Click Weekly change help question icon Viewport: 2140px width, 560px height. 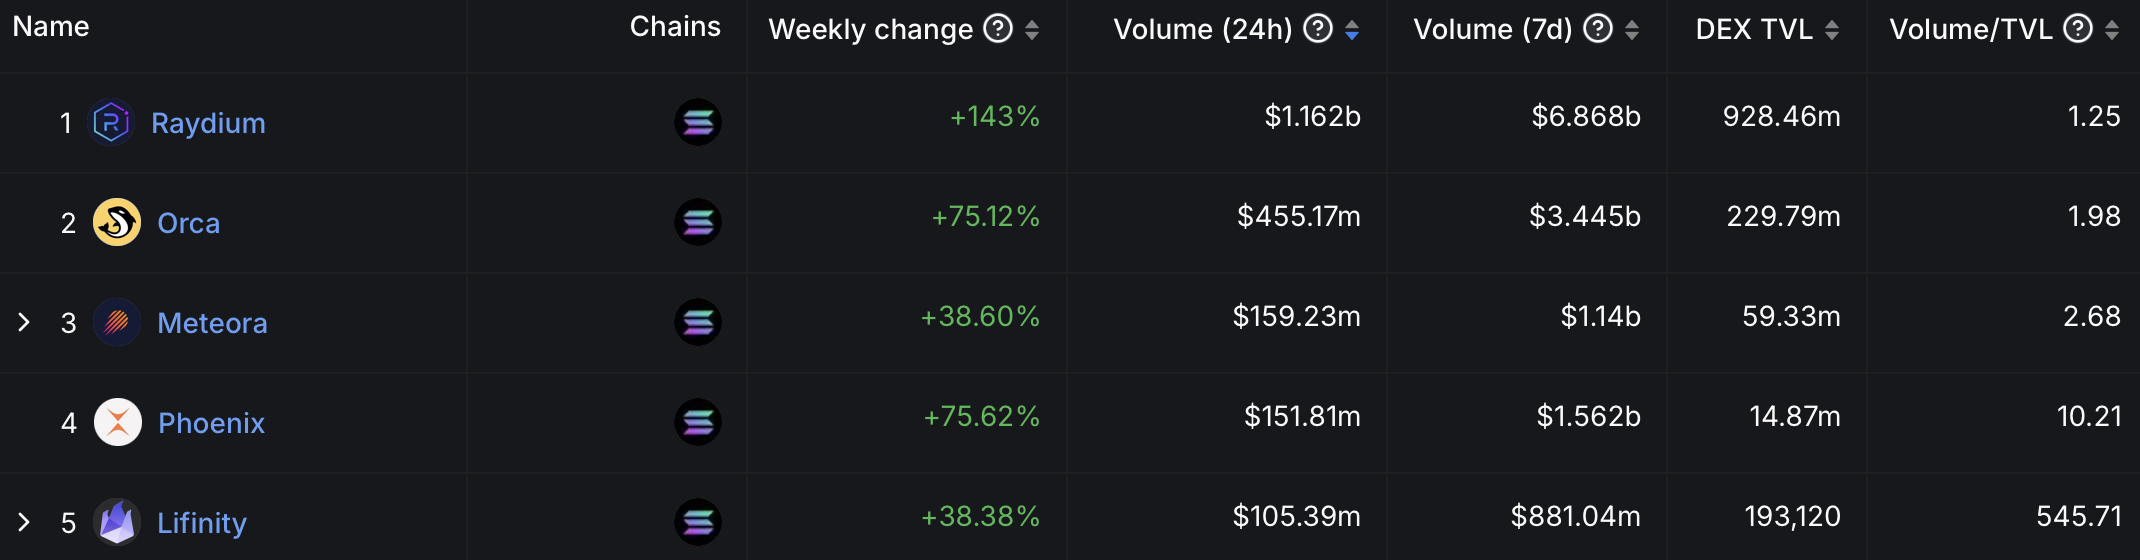point(998,28)
